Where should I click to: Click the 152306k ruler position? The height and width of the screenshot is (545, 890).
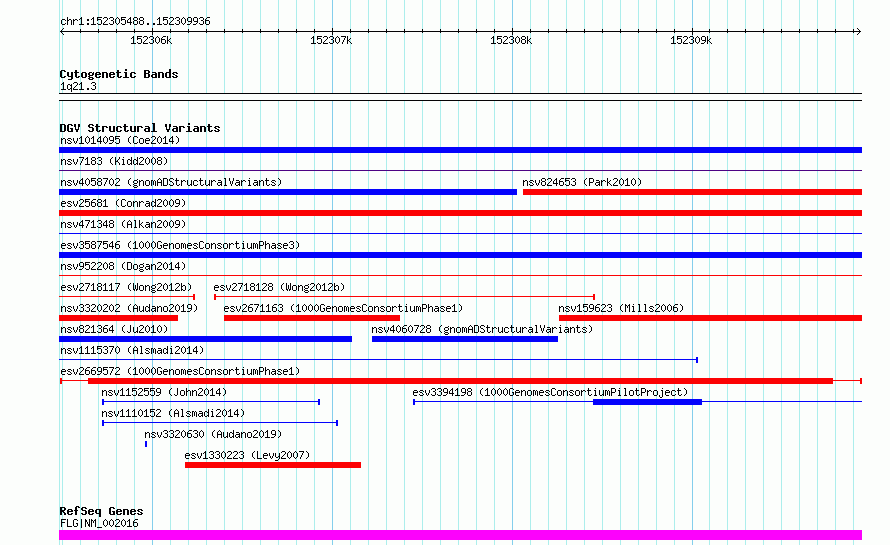click(x=151, y=40)
